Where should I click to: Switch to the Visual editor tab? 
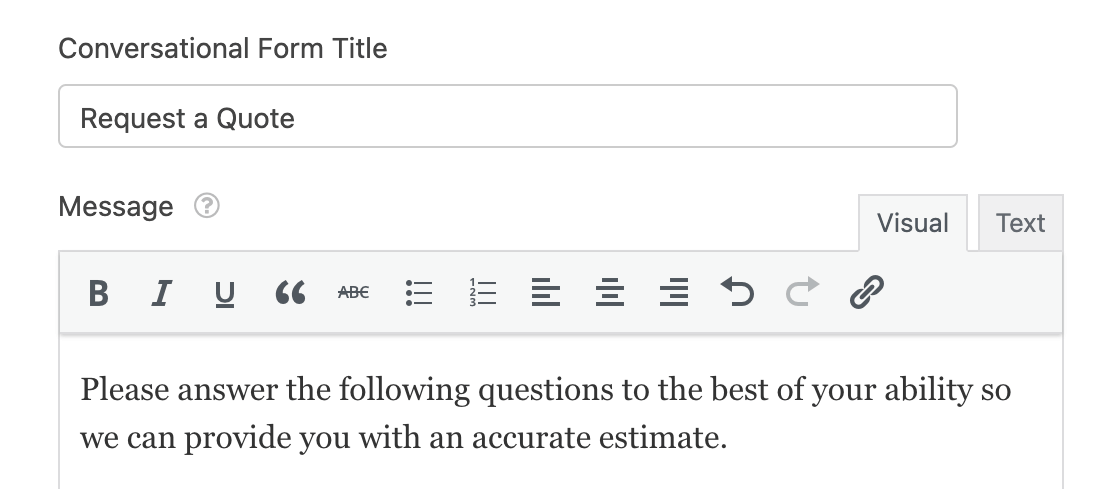pyautogui.click(x=912, y=223)
